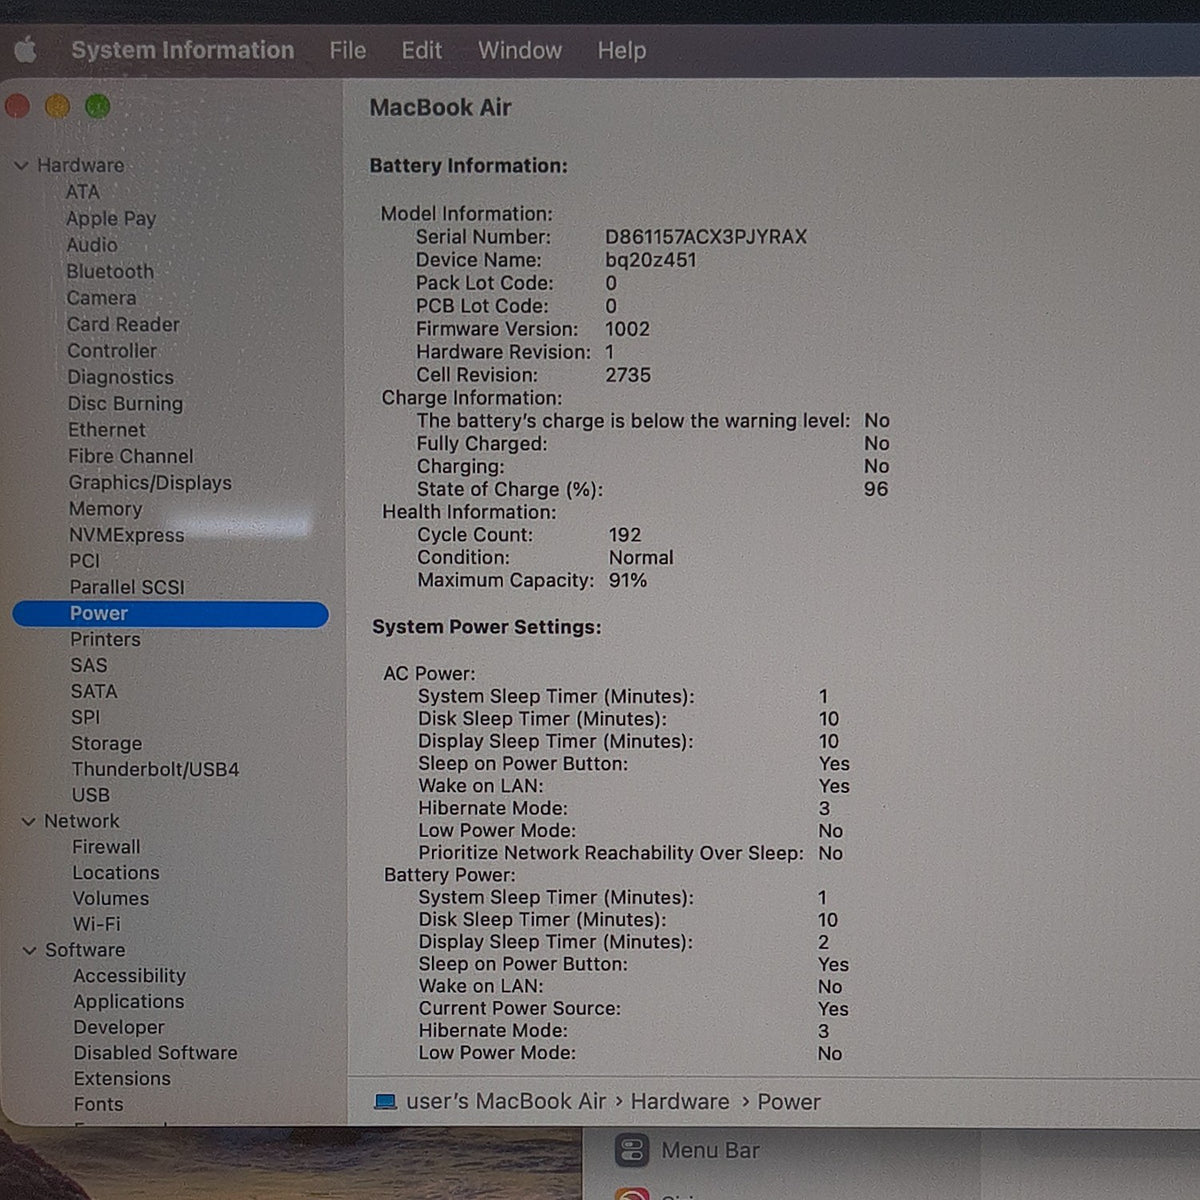1200x1200 pixels.
Task: Select Memory under Hardware
Action: [x=105, y=509]
